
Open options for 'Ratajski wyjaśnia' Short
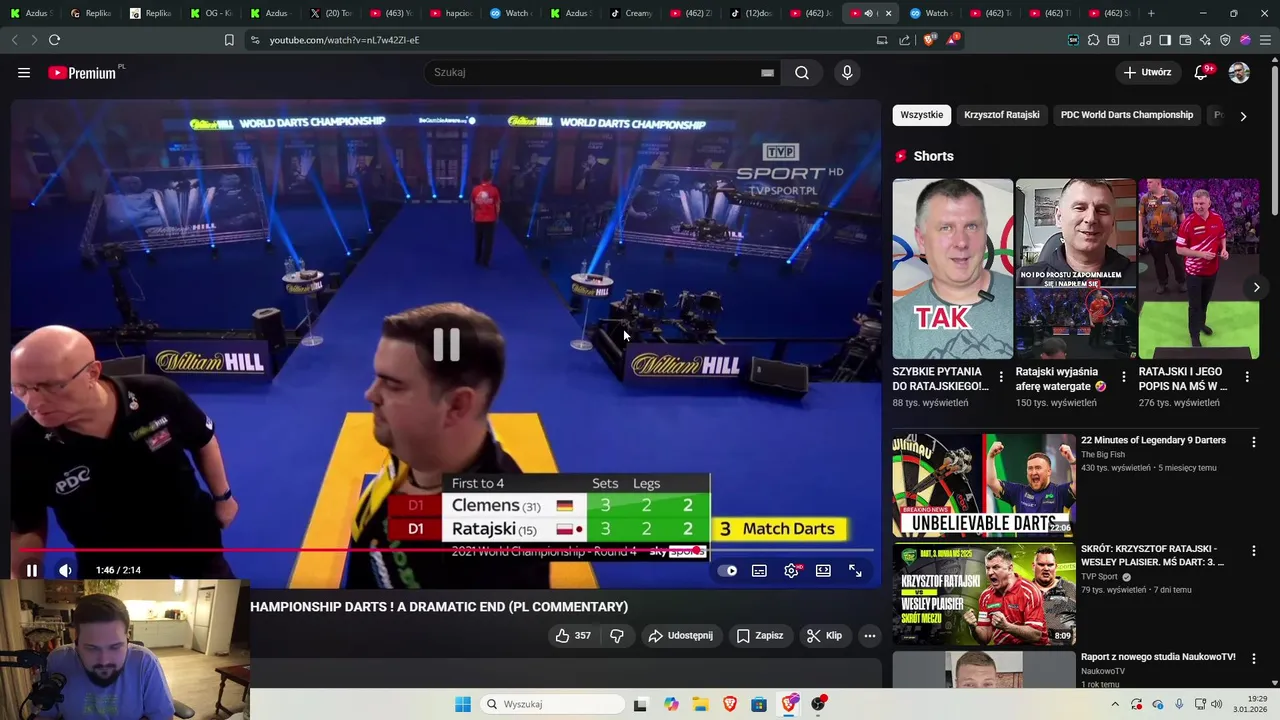[1124, 377]
